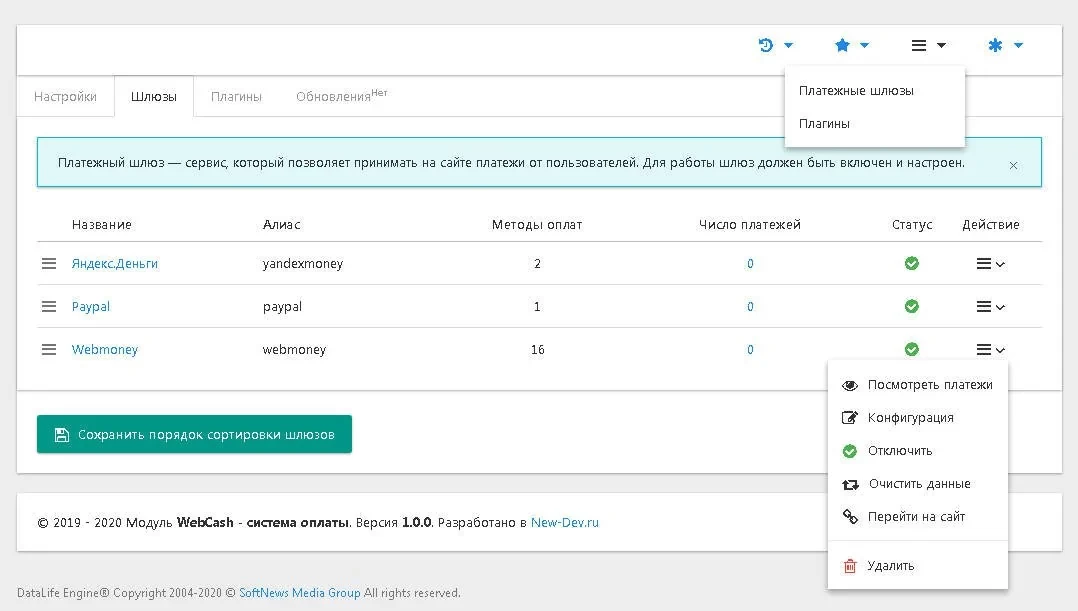Open the history clock icon menu
The height and width of the screenshot is (611, 1078).
click(x=765, y=45)
